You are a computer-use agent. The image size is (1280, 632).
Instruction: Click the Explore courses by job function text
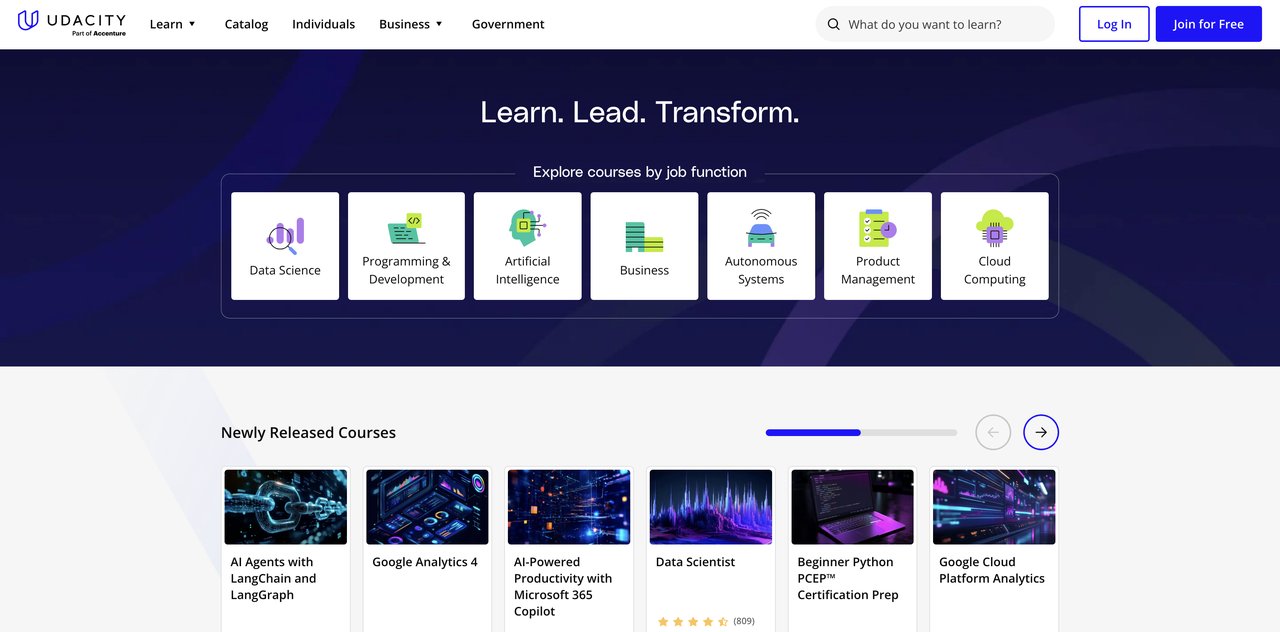(640, 172)
